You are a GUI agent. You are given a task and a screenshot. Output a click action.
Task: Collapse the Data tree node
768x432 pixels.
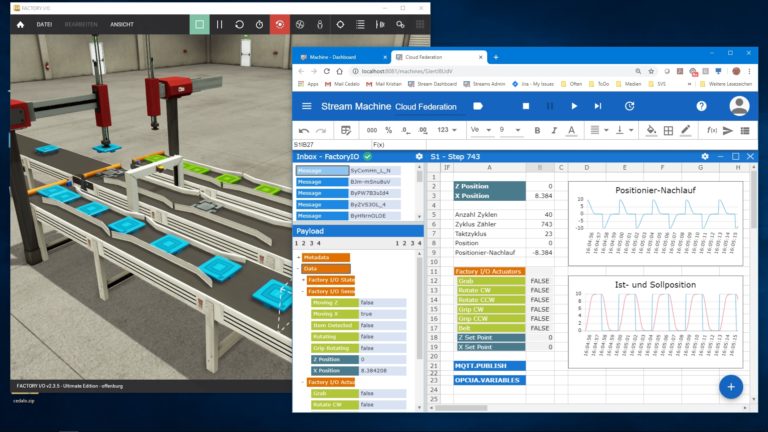299,268
